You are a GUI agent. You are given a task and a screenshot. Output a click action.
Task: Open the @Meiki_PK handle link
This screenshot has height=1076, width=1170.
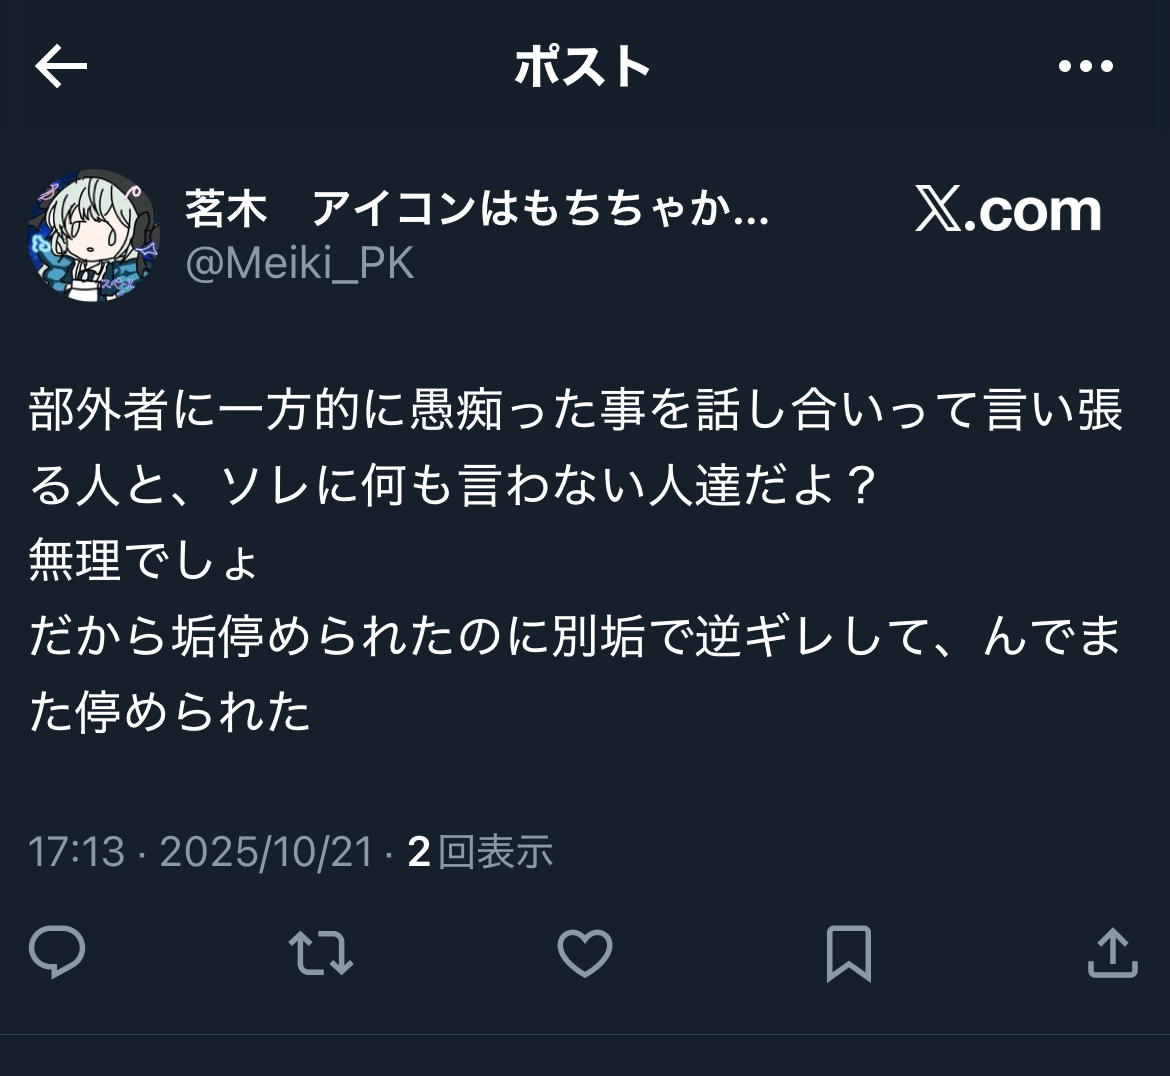click(299, 263)
